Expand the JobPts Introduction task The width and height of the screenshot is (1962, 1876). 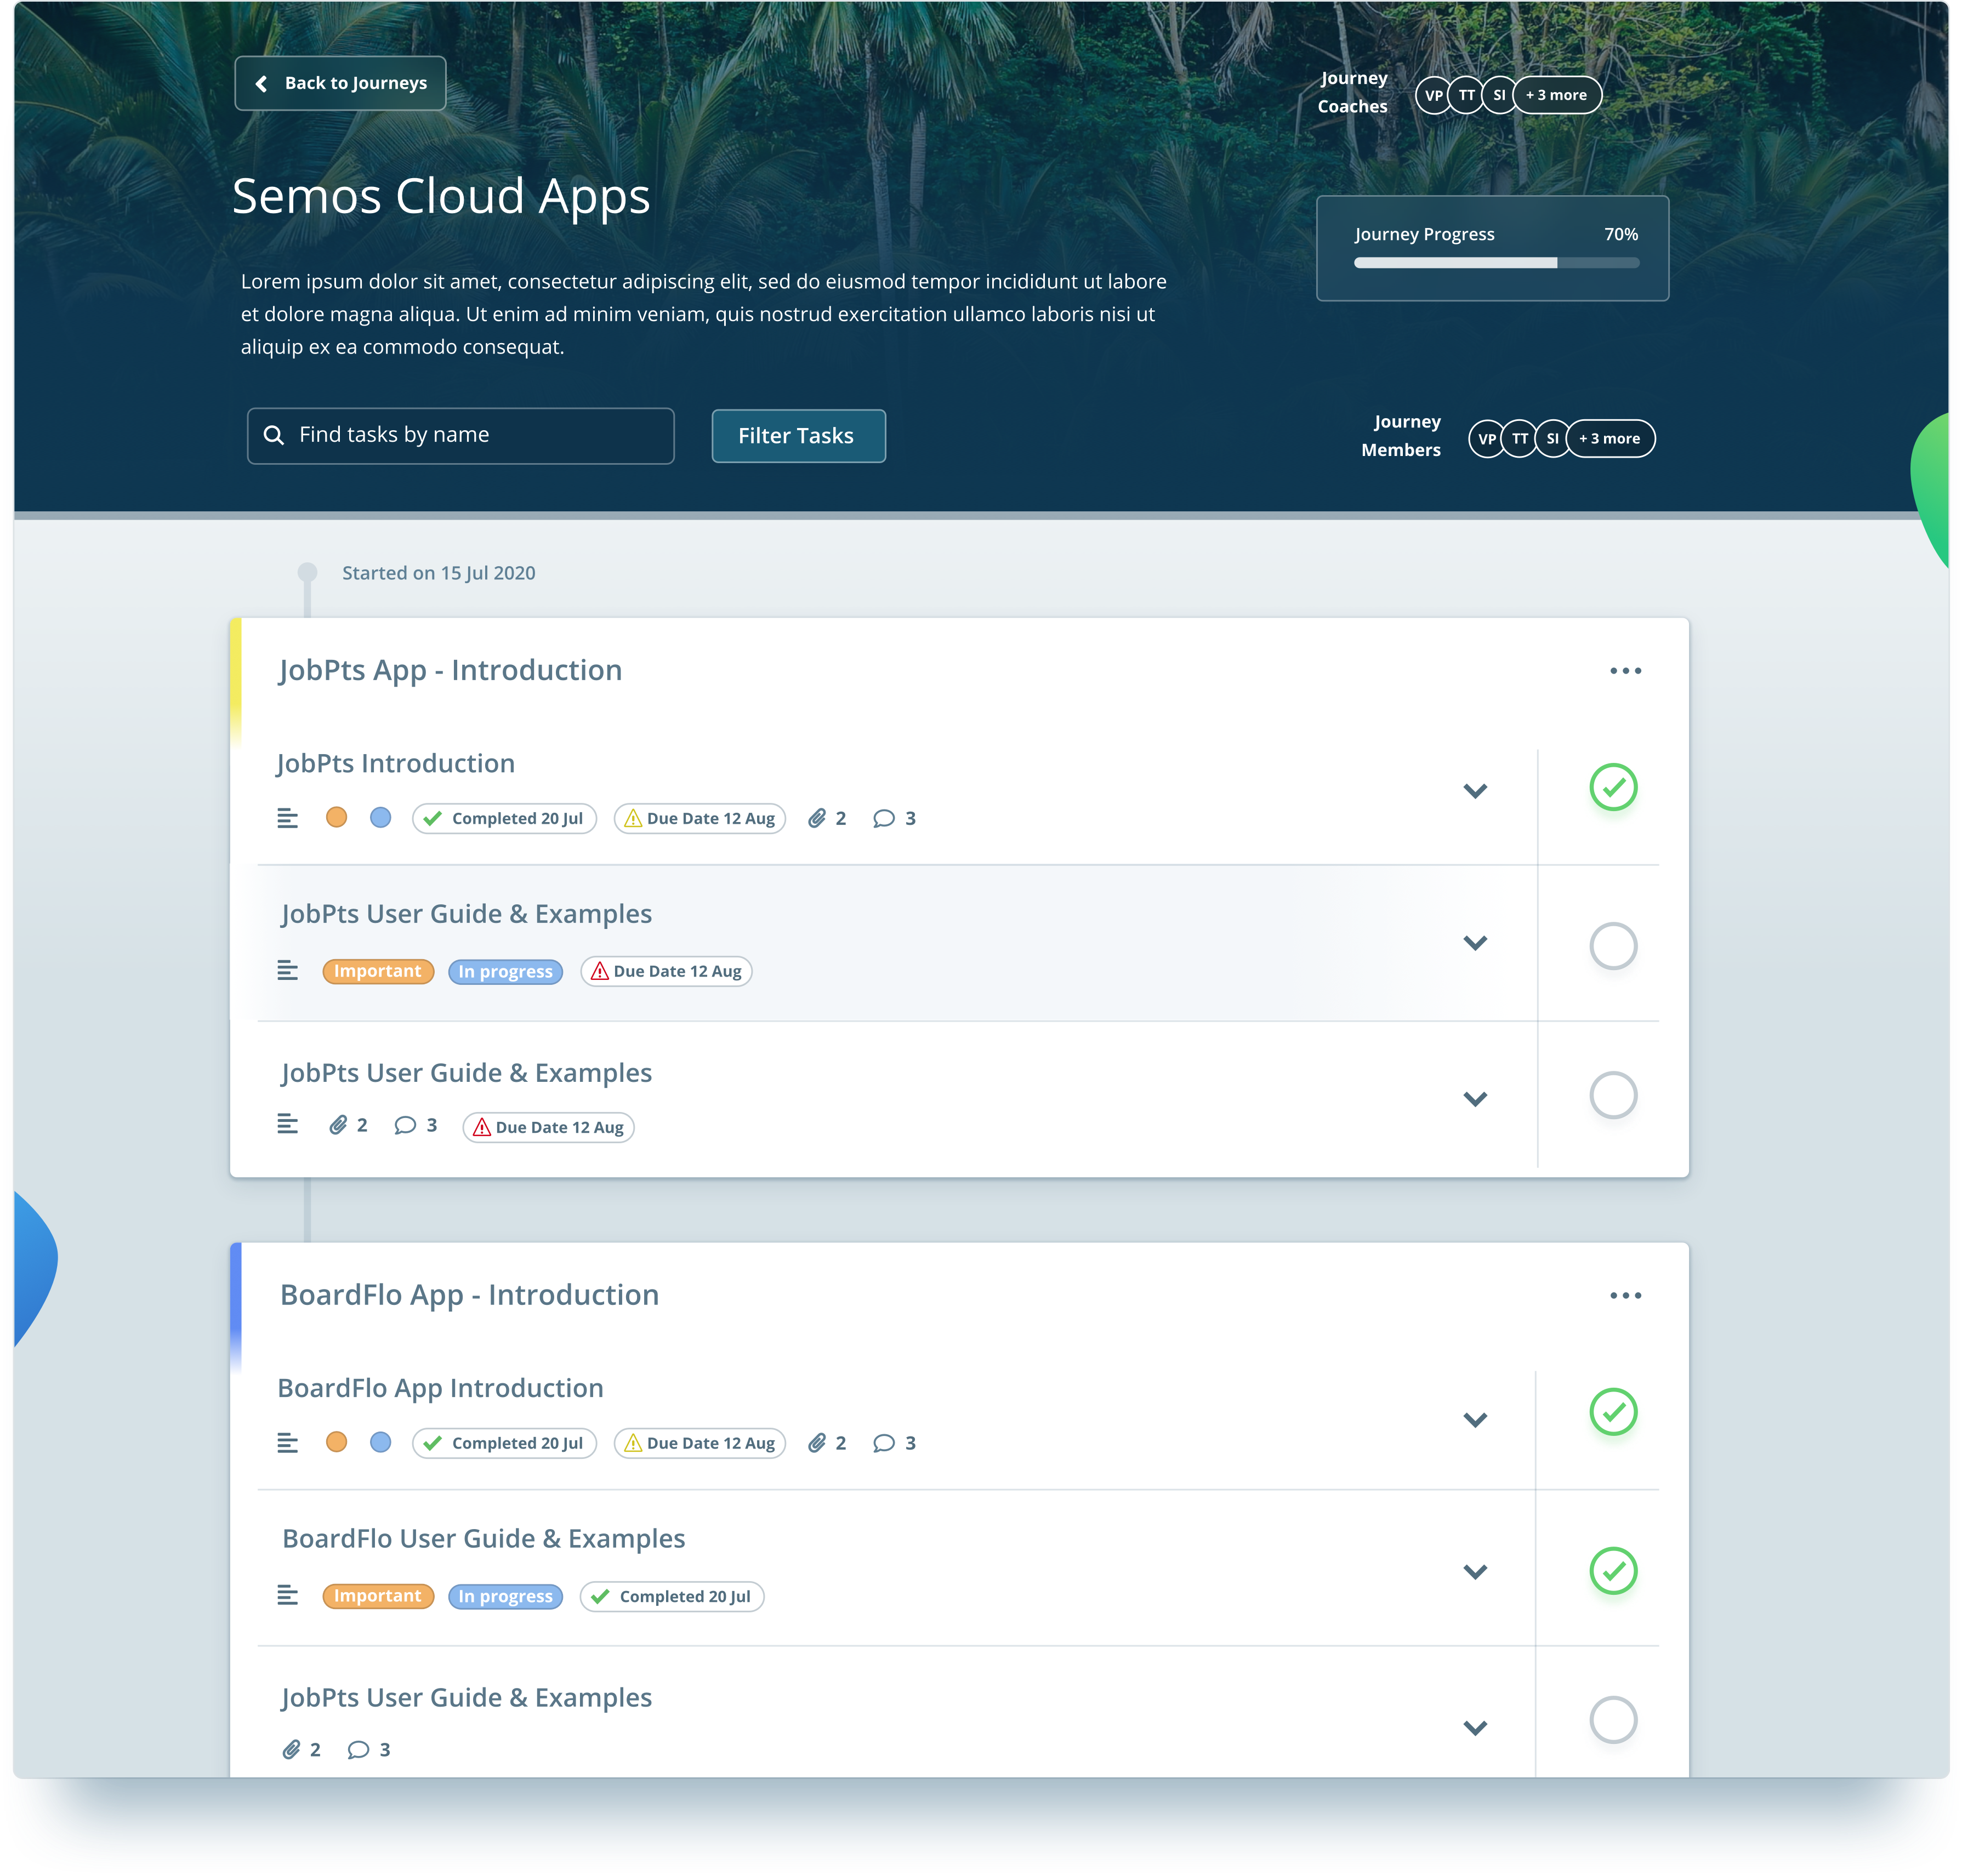(x=1475, y=790)
